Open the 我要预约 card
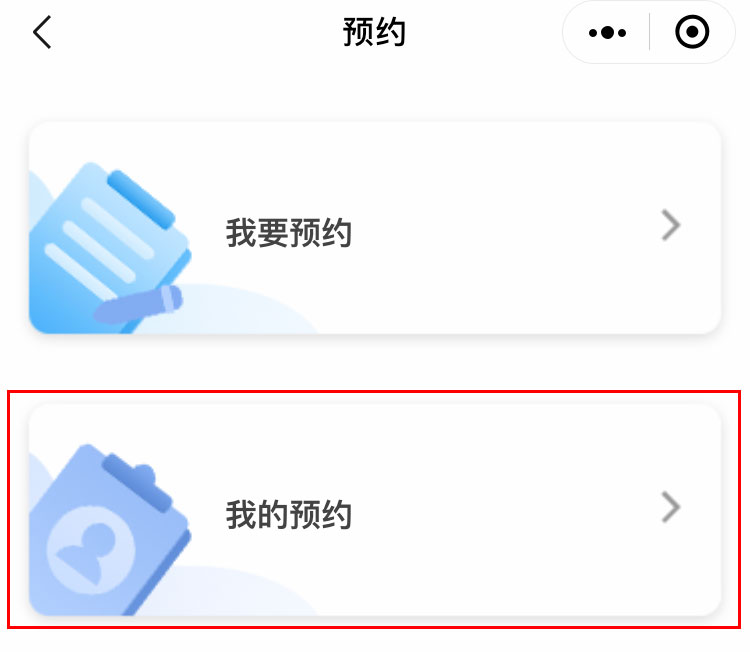The height and width of the screenshot is (652, 750). [x=375, y=228]
